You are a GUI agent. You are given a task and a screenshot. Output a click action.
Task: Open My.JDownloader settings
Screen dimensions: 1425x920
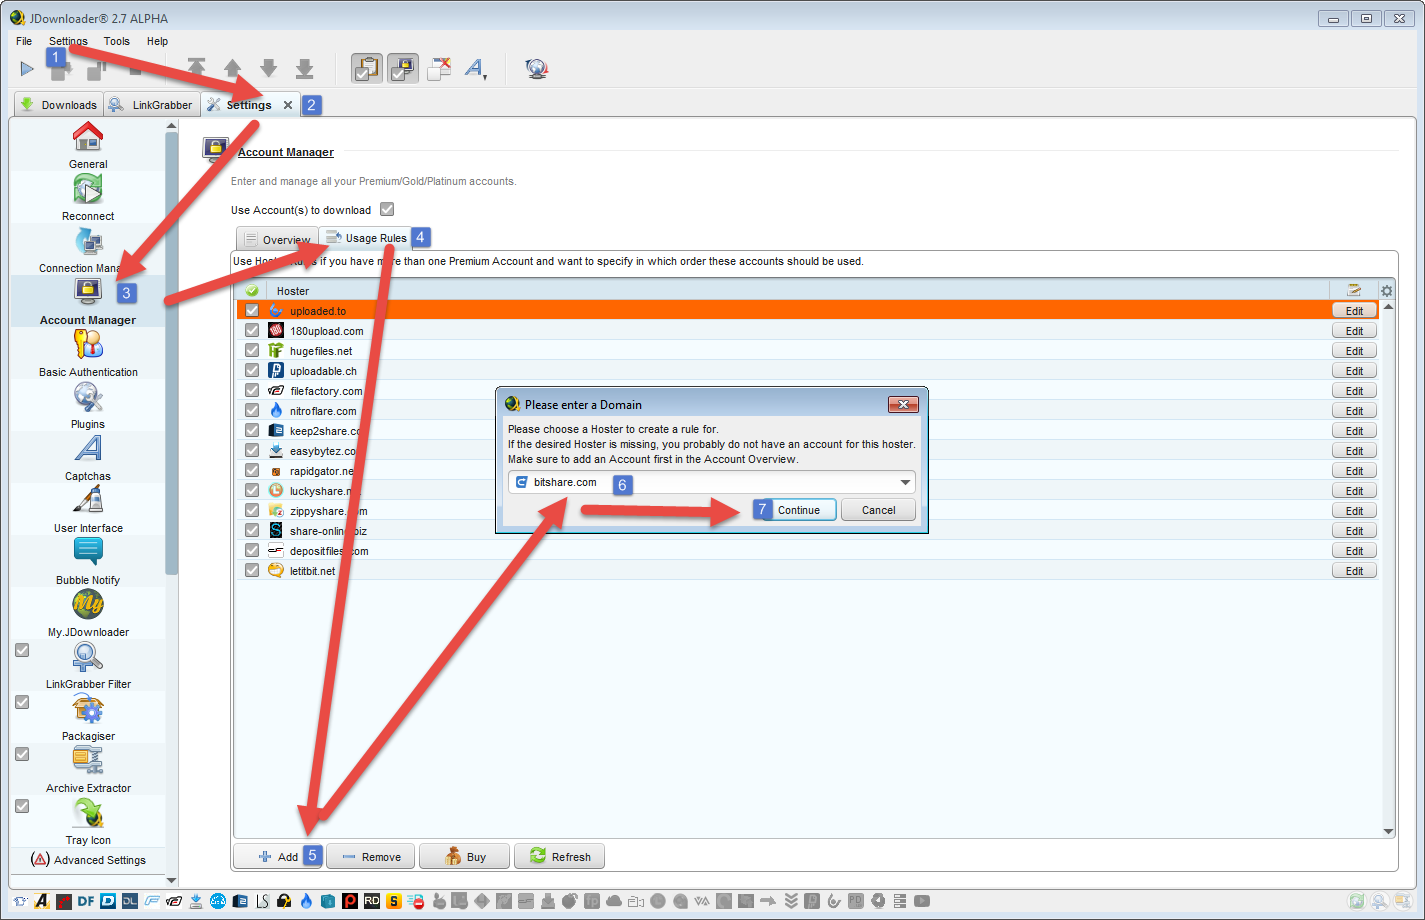[x=88, y=613]
